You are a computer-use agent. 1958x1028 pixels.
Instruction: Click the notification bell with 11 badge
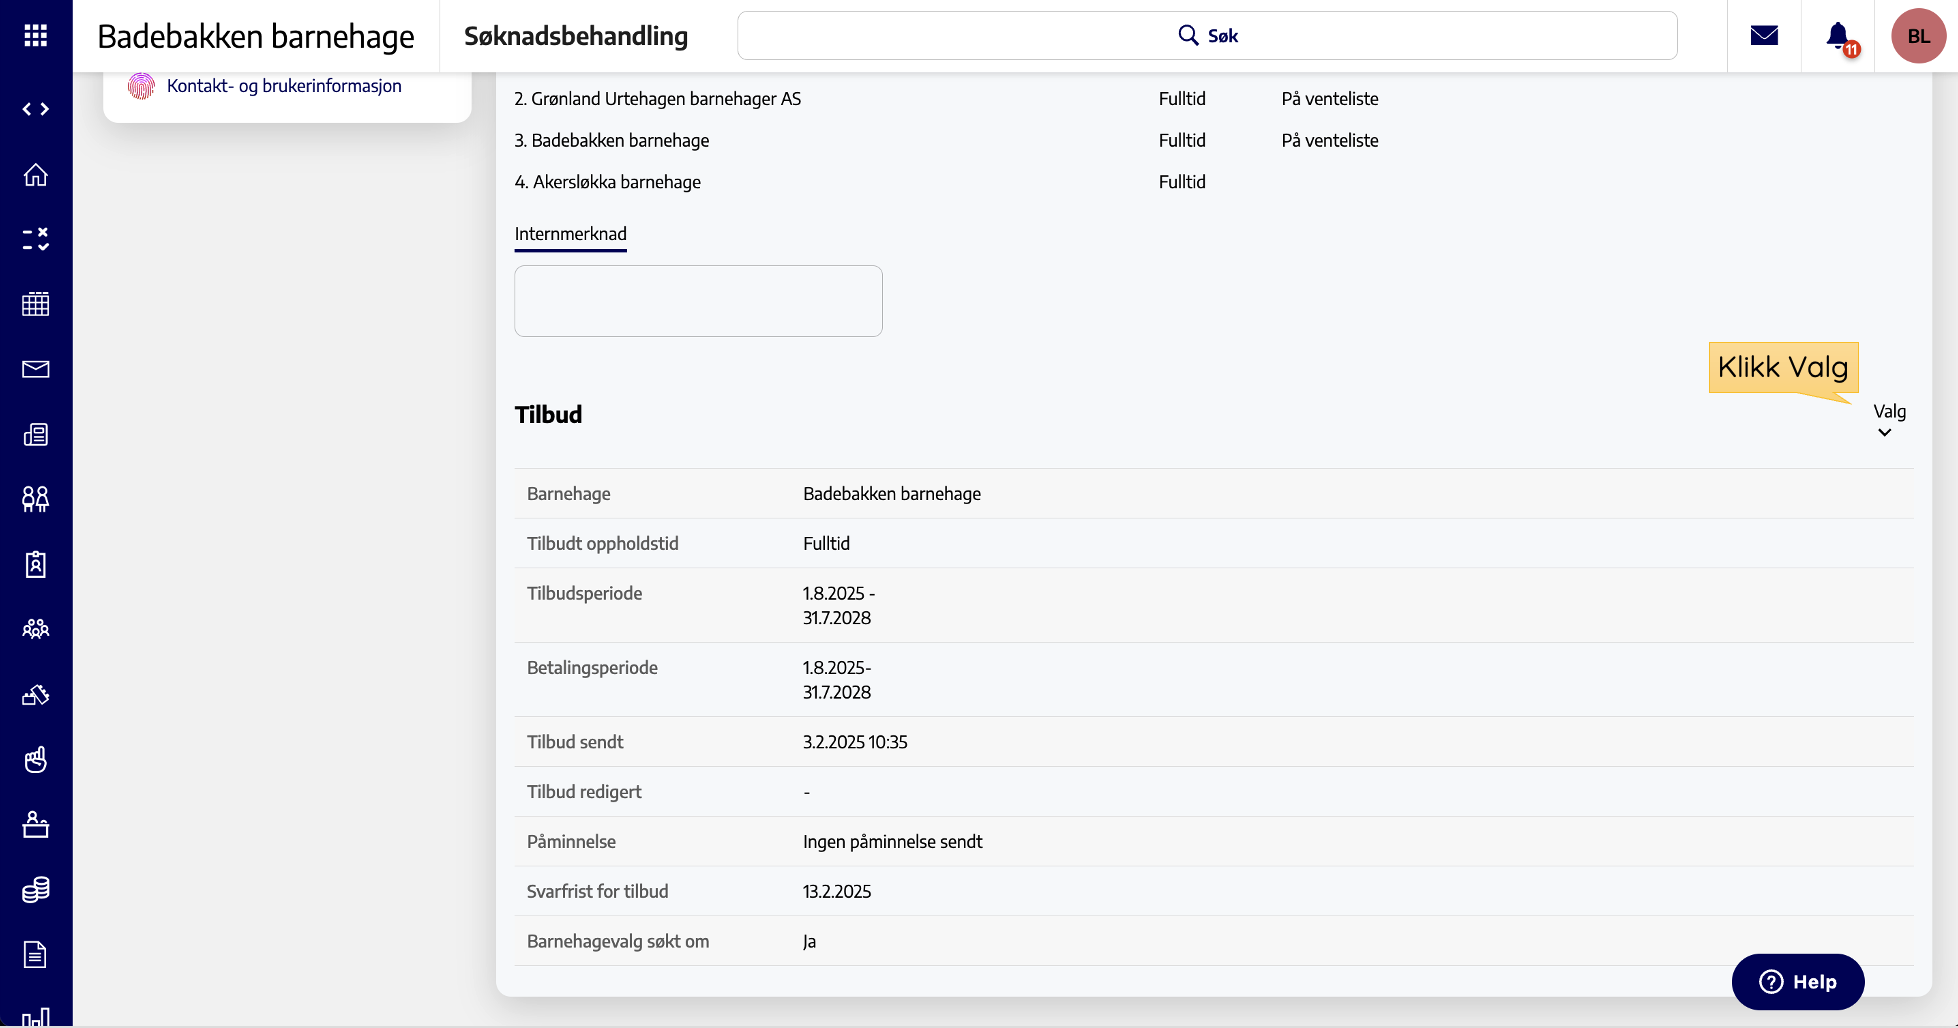pyautogui.click(x=1838, y=37)
